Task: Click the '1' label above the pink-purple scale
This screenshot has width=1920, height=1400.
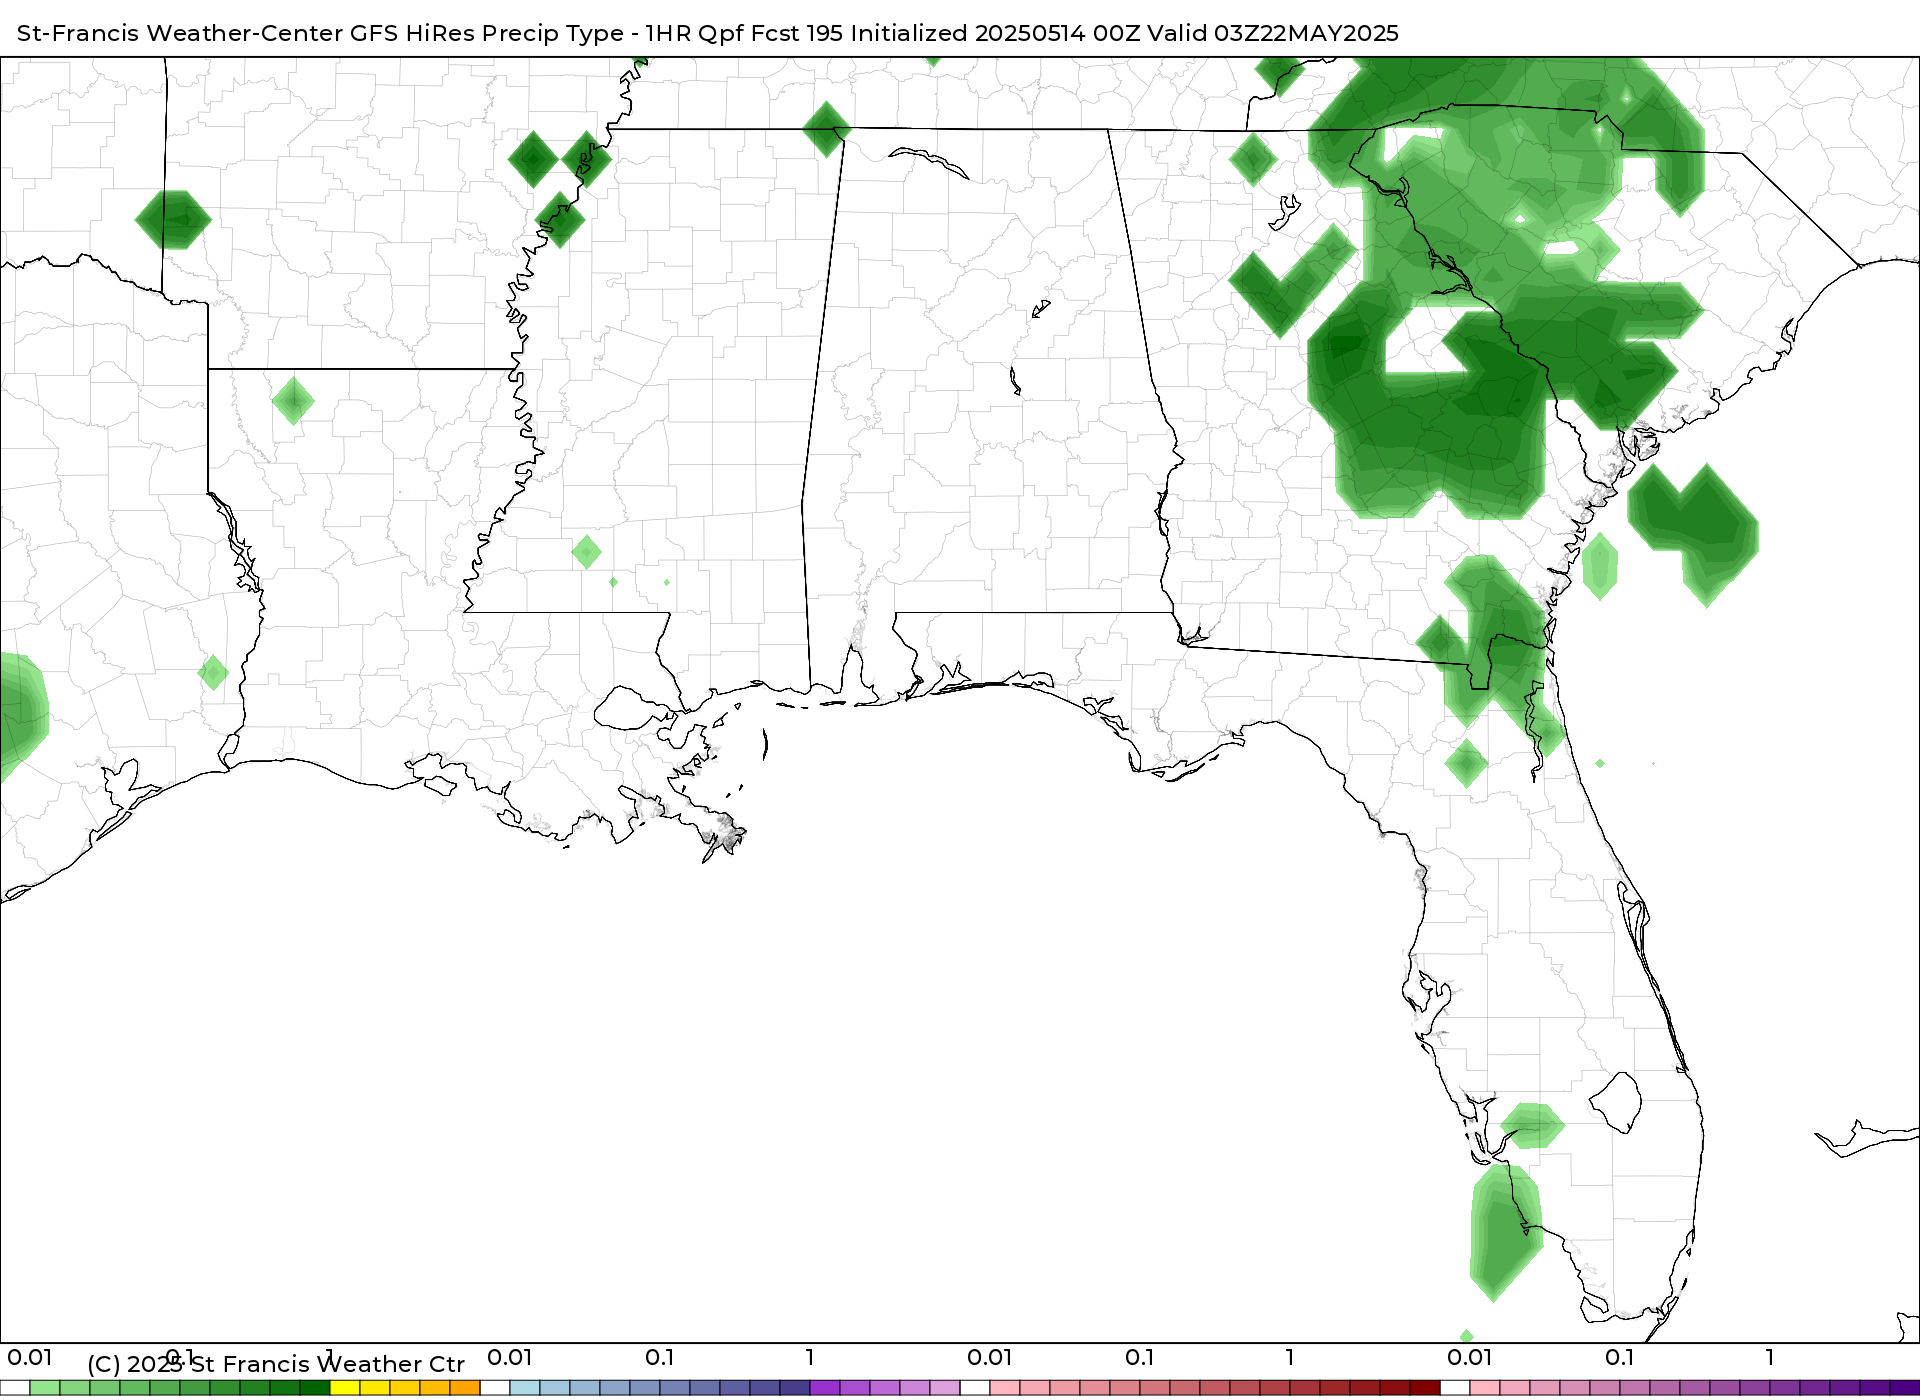Action: 1770,1358
